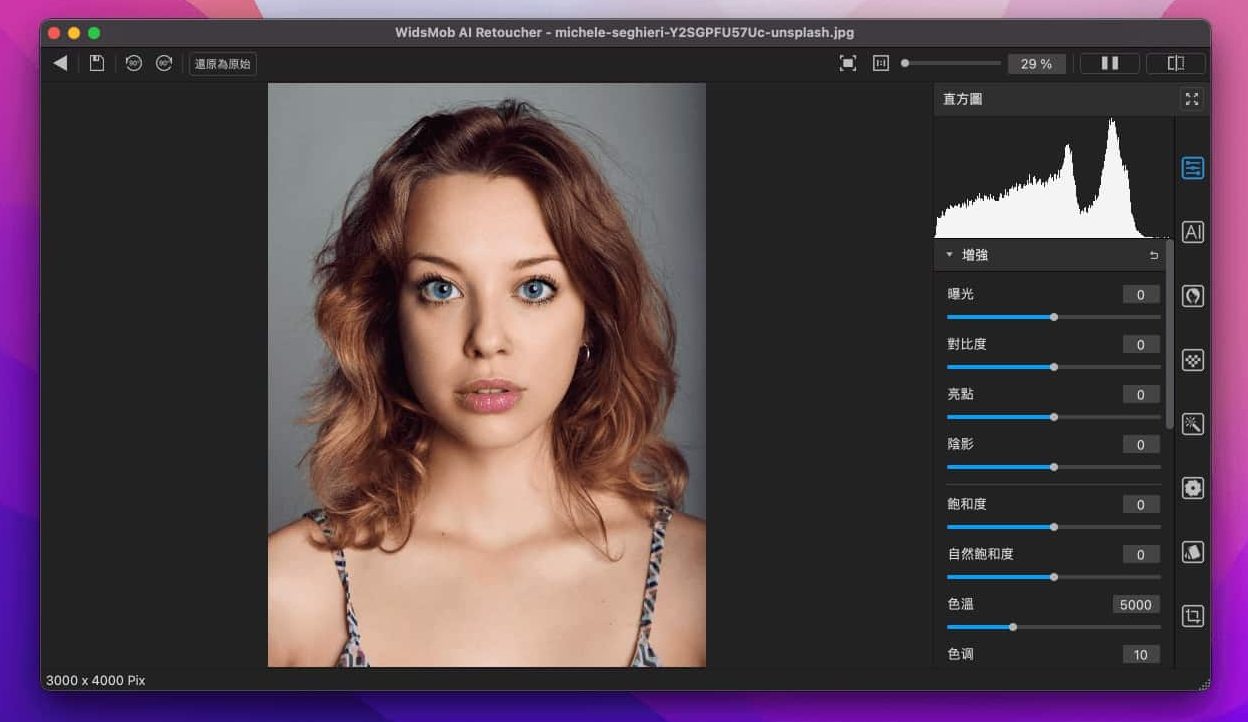The height and width of the screenshot is (722, 1248).
Task: Click the 色溫 value field showing 5000
Action: [x=1135, y=604]
